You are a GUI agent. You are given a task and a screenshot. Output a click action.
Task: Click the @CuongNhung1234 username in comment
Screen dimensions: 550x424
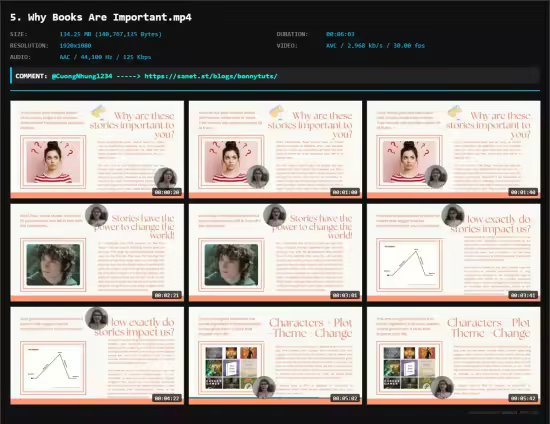point(82,76)
